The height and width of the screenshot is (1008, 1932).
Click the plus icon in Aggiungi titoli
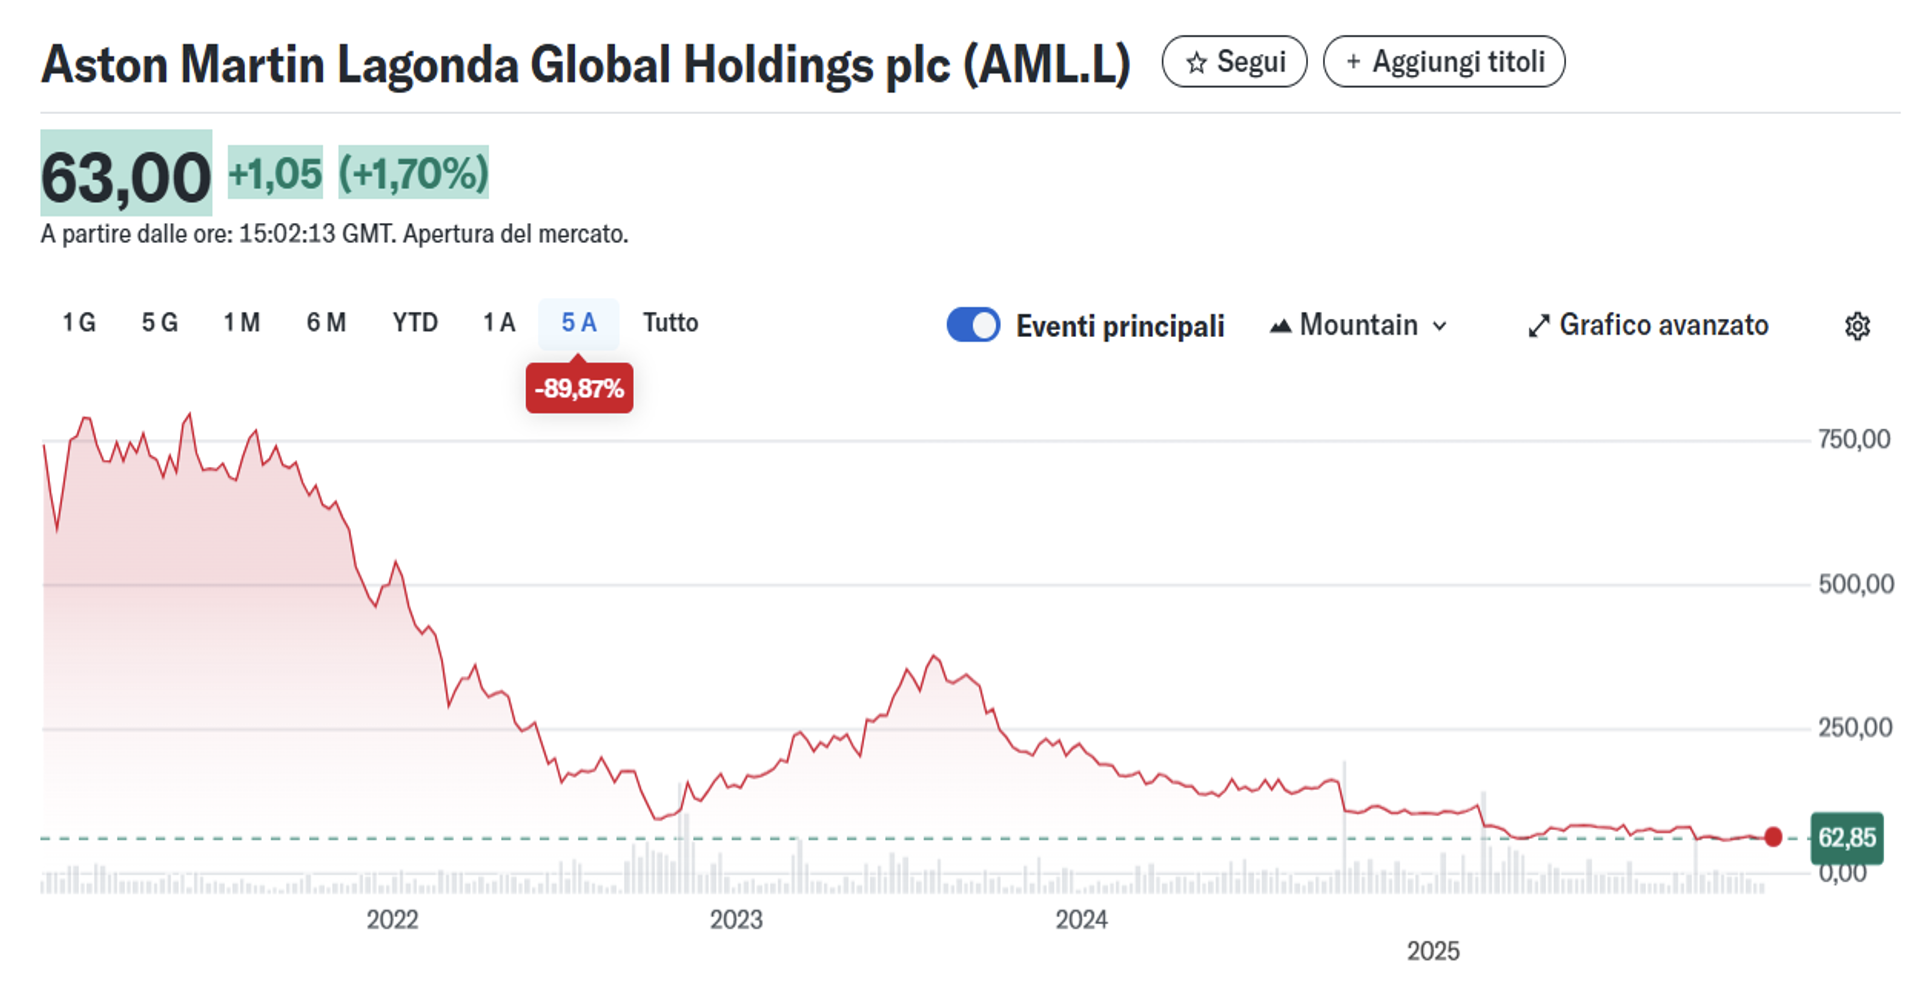(1353, 62)
